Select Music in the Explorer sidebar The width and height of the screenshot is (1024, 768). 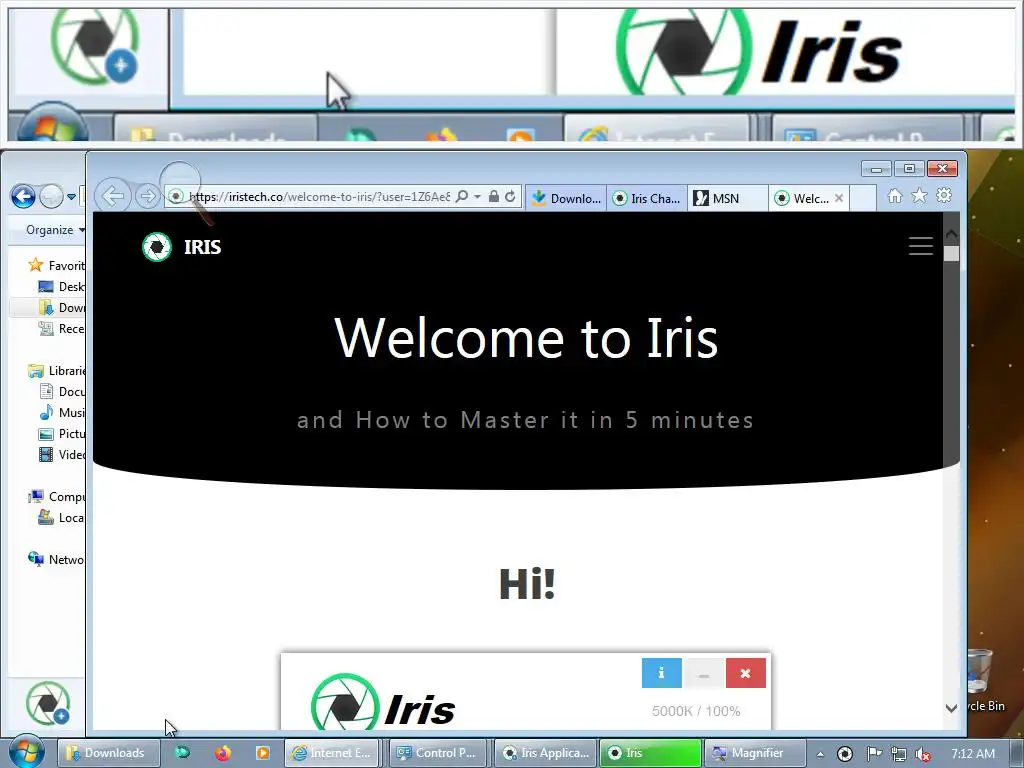(x=62, y=413)
